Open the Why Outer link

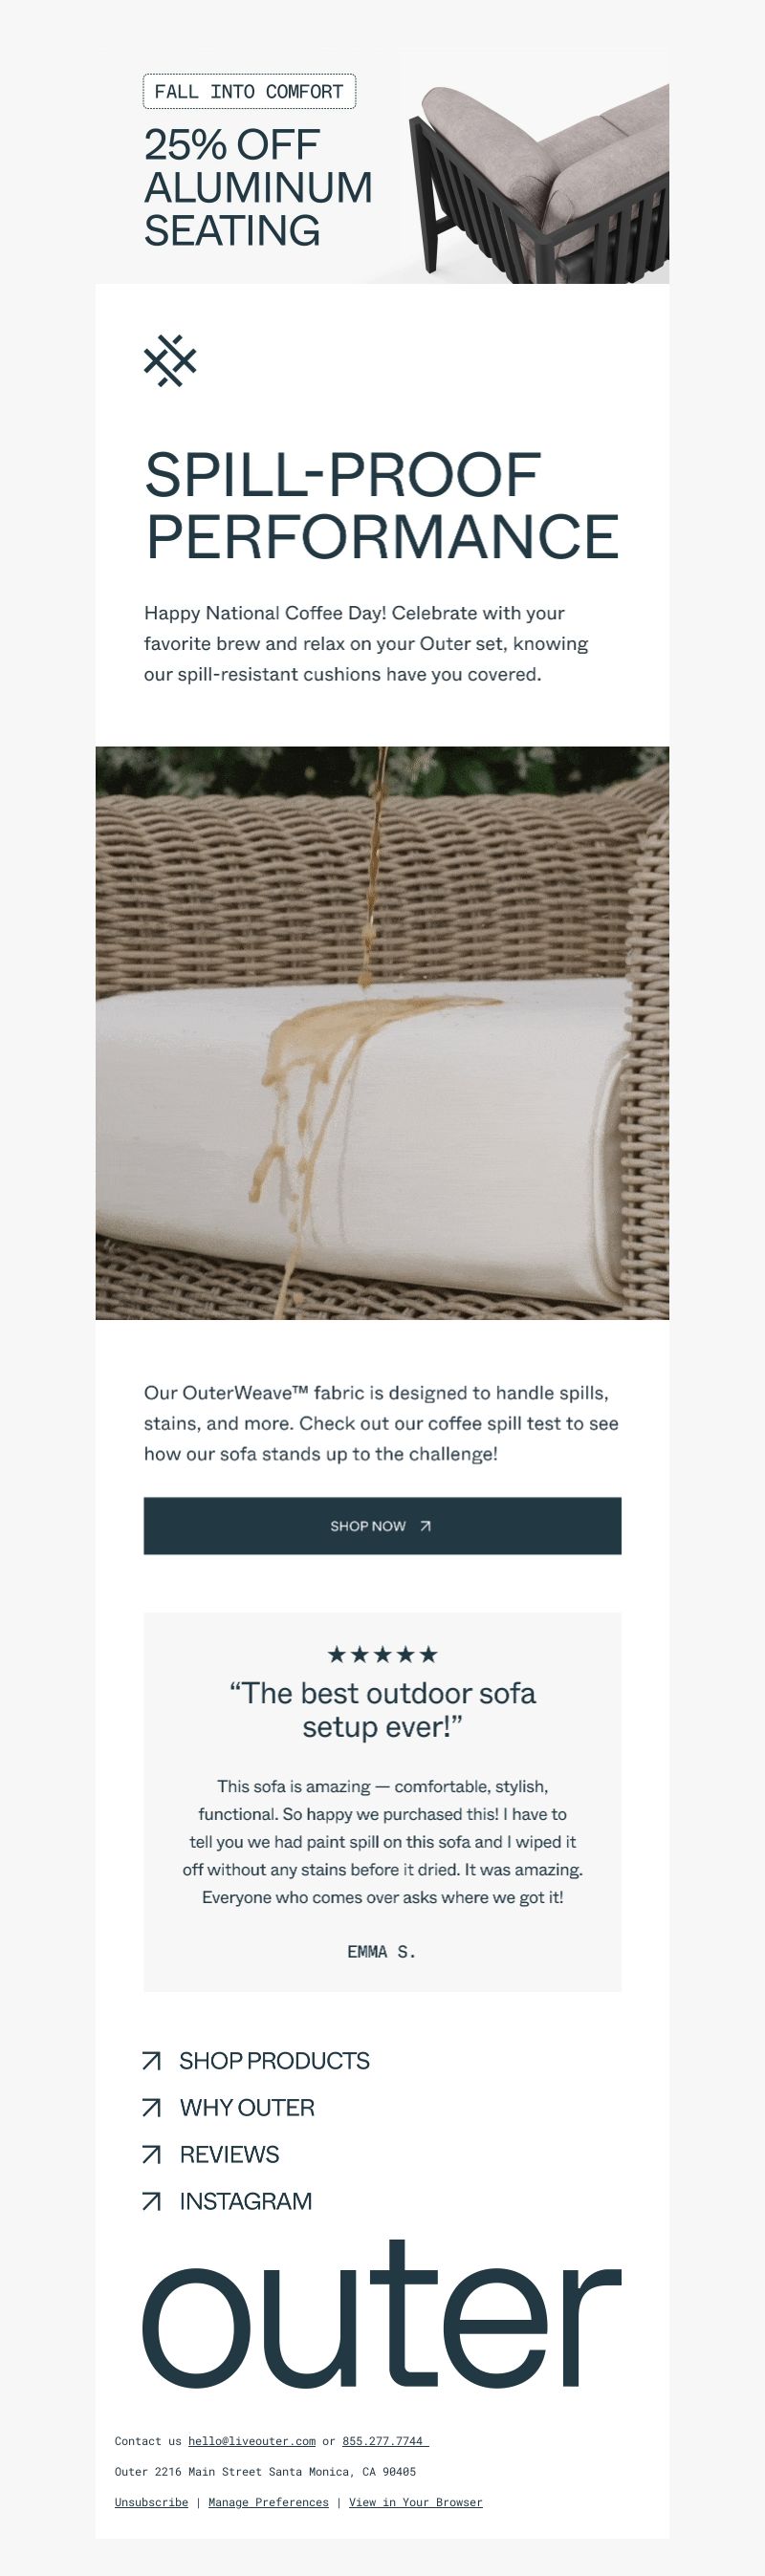(247, 2108)
